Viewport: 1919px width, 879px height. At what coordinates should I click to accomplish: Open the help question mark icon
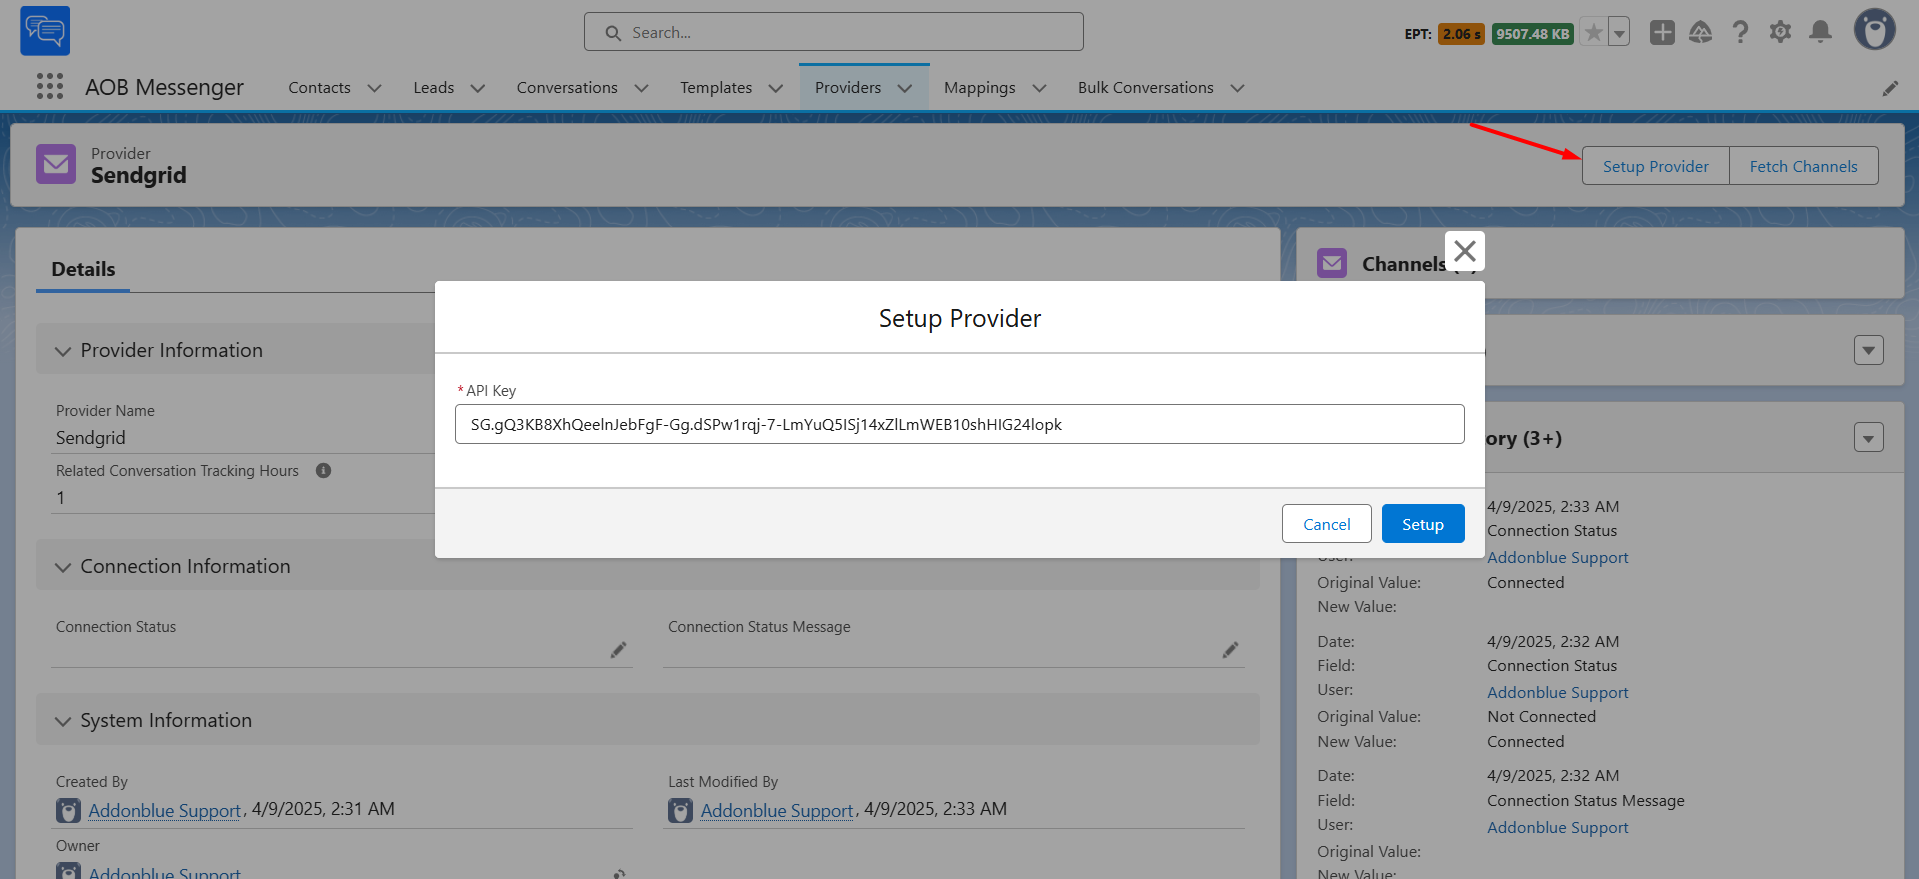tap(1741, 32)
